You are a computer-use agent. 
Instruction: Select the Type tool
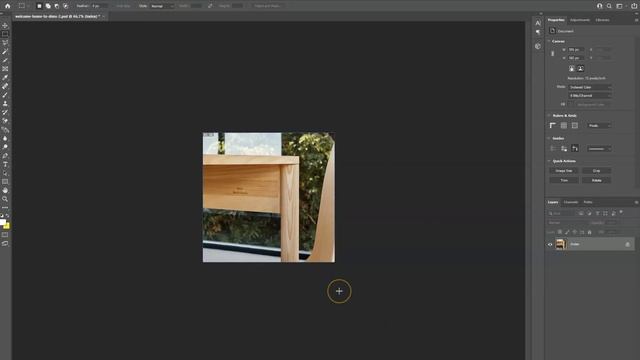click(5, 164)
